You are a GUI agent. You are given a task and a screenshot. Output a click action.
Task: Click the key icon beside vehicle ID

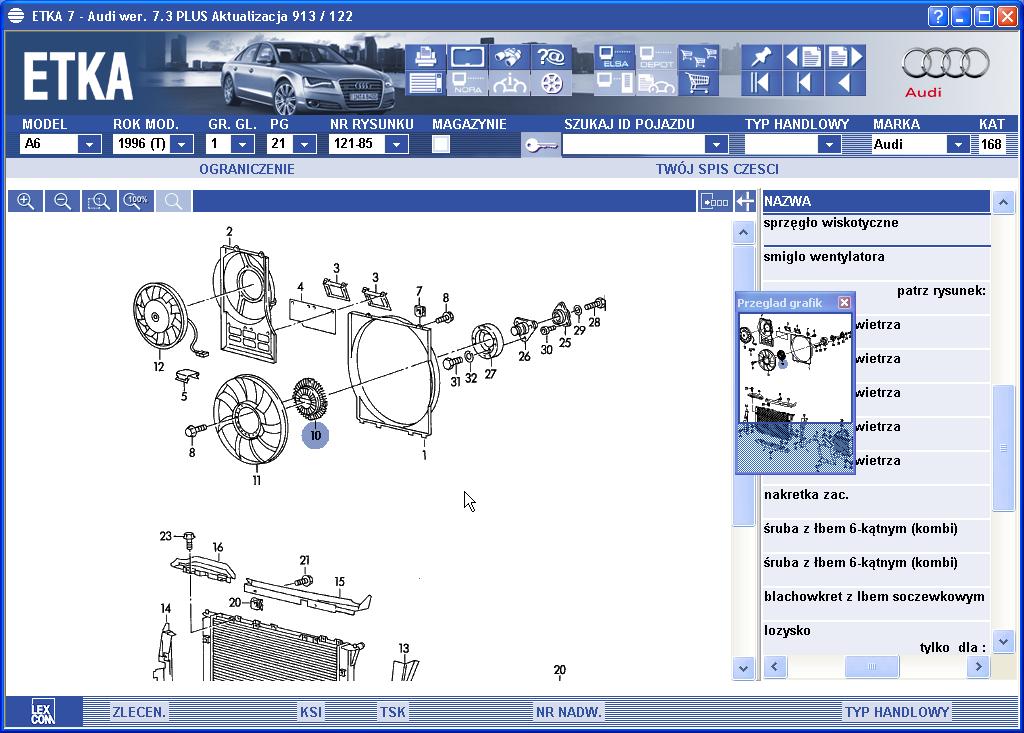point(541,144)
